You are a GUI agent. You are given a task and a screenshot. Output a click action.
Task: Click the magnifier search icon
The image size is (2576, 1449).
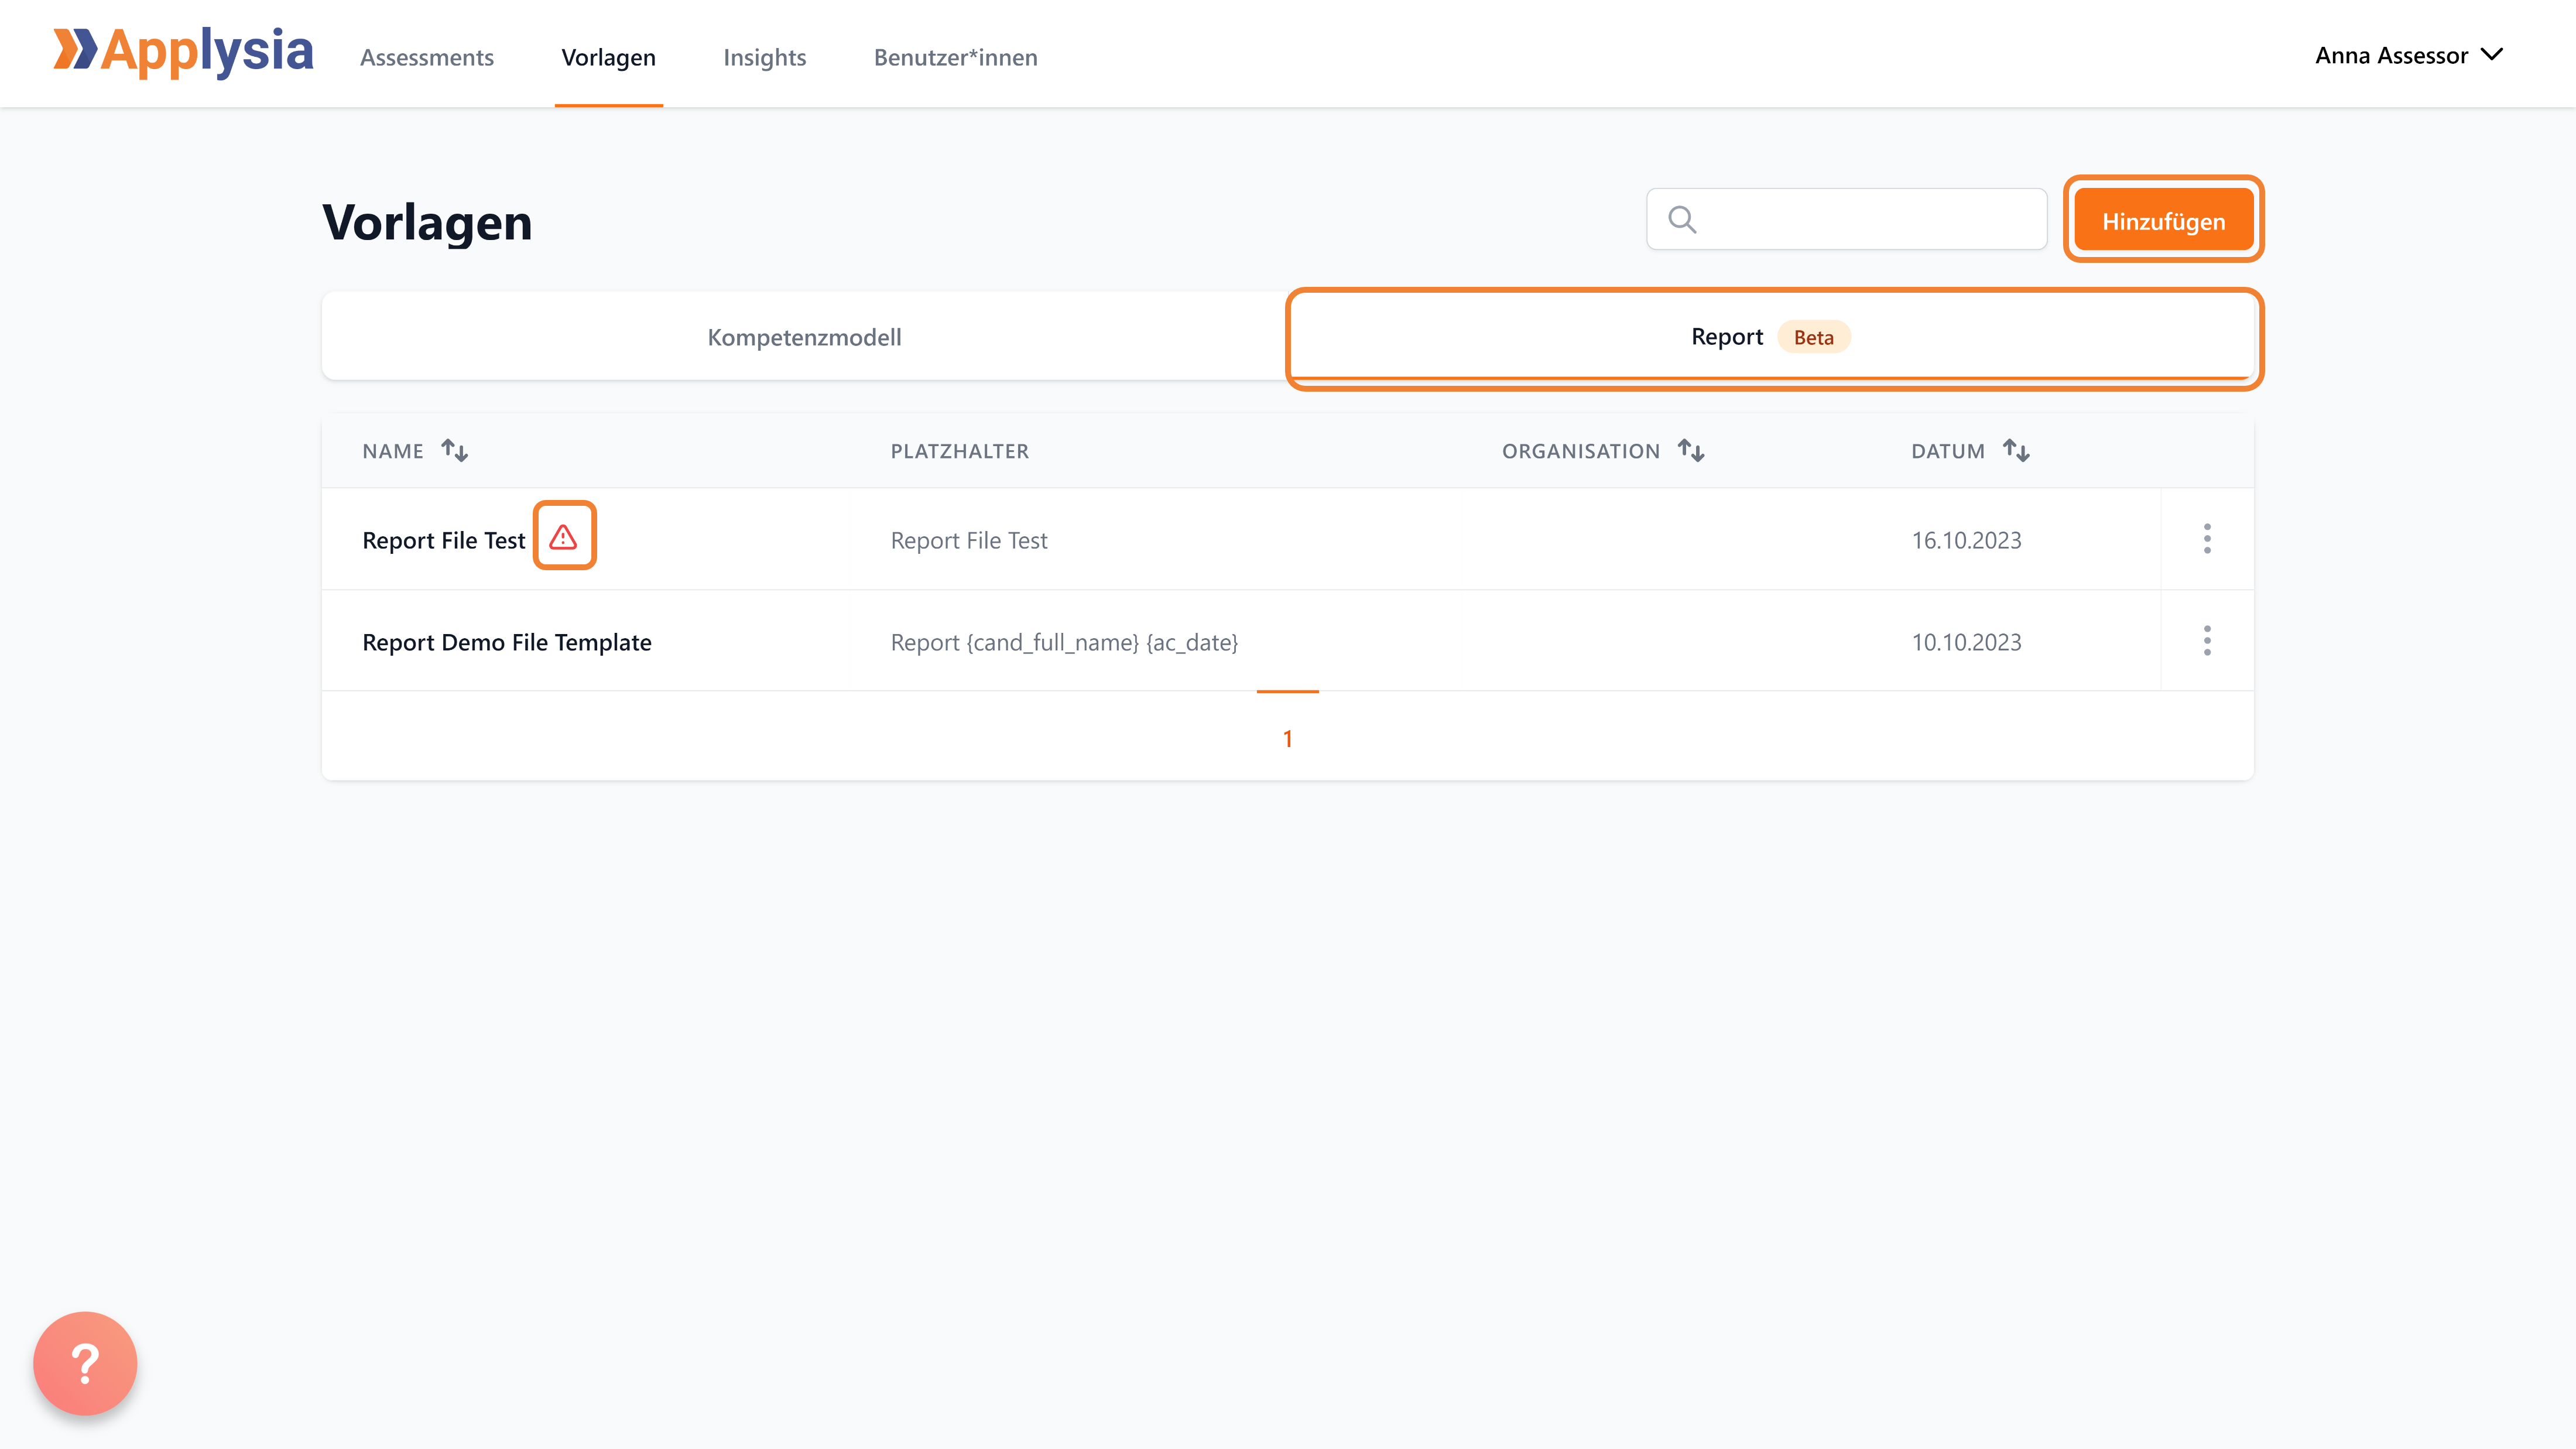(1682, 219)
